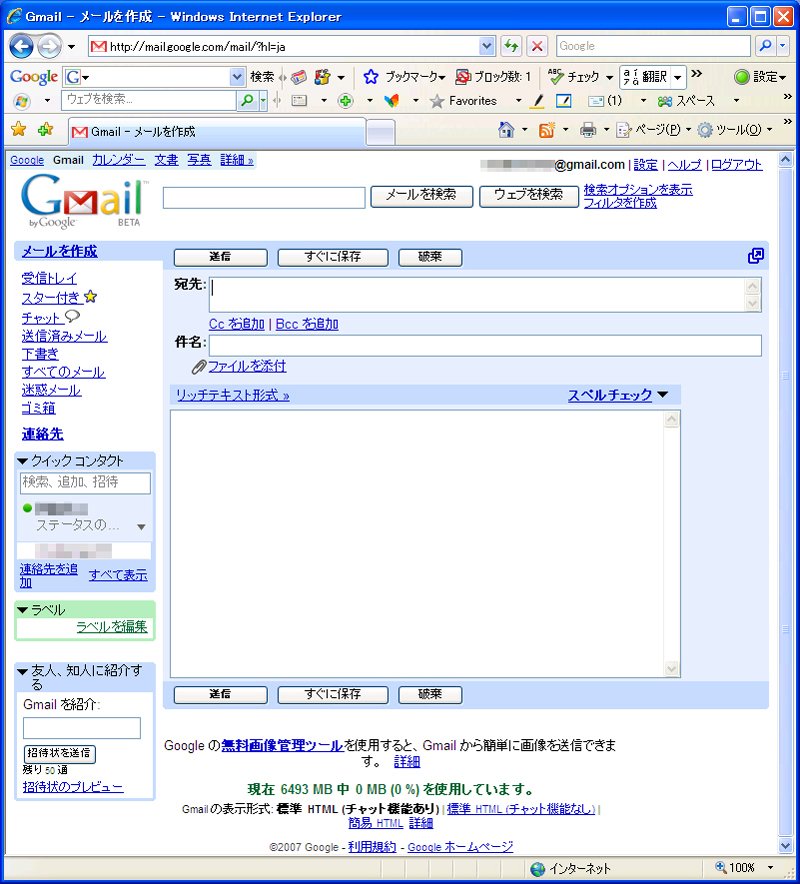800x884 pixels.
Task: Collapse the ラベル section
Action: coord(23,610)
